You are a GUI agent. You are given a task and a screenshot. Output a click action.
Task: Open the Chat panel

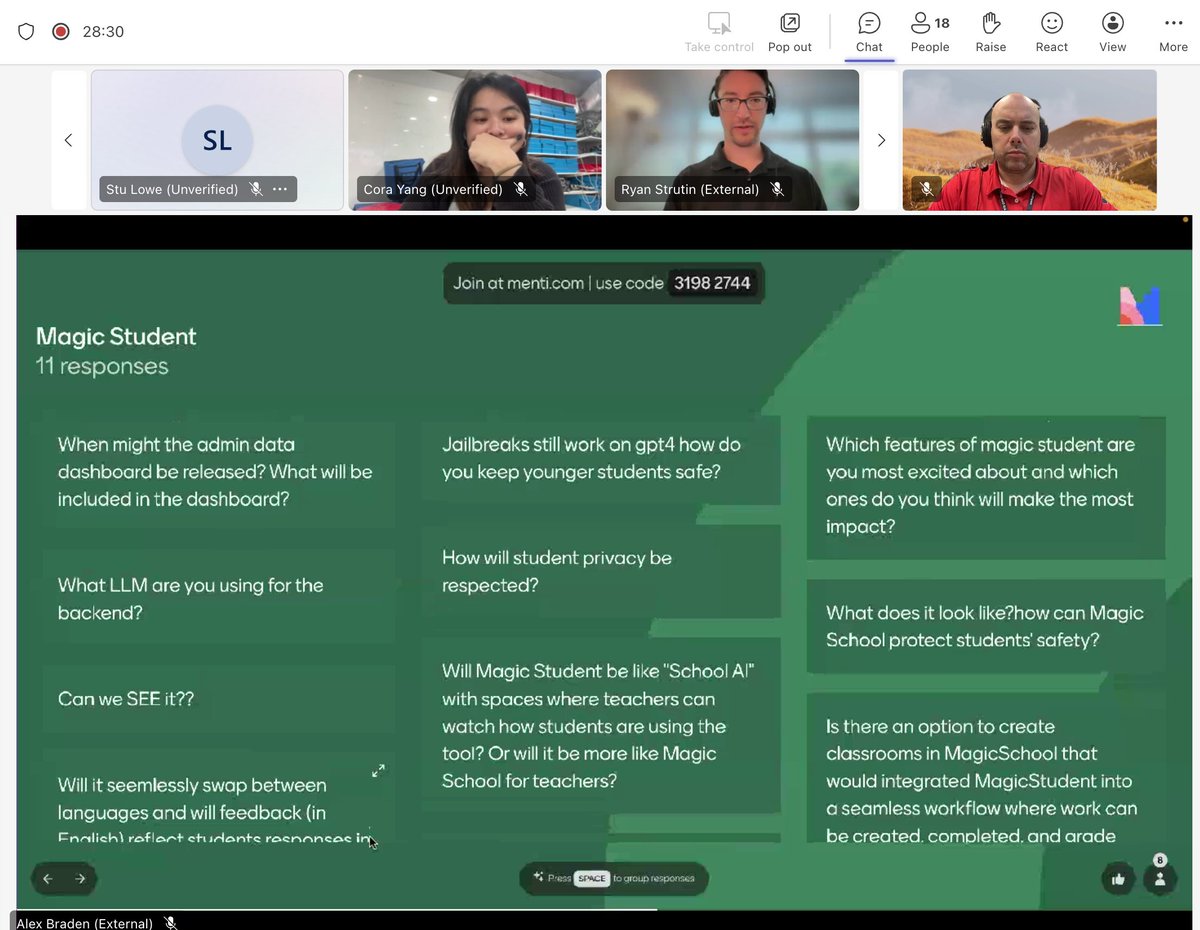click(x=869, y=32)
